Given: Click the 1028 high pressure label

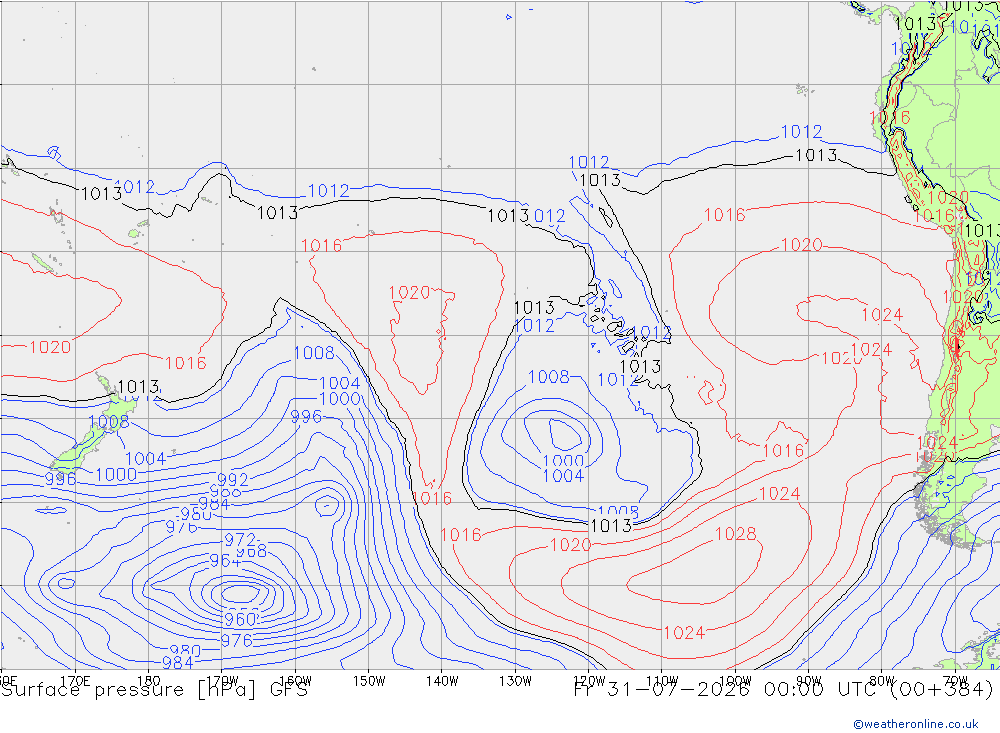Looking at the screenshot, I should (735, 534).
